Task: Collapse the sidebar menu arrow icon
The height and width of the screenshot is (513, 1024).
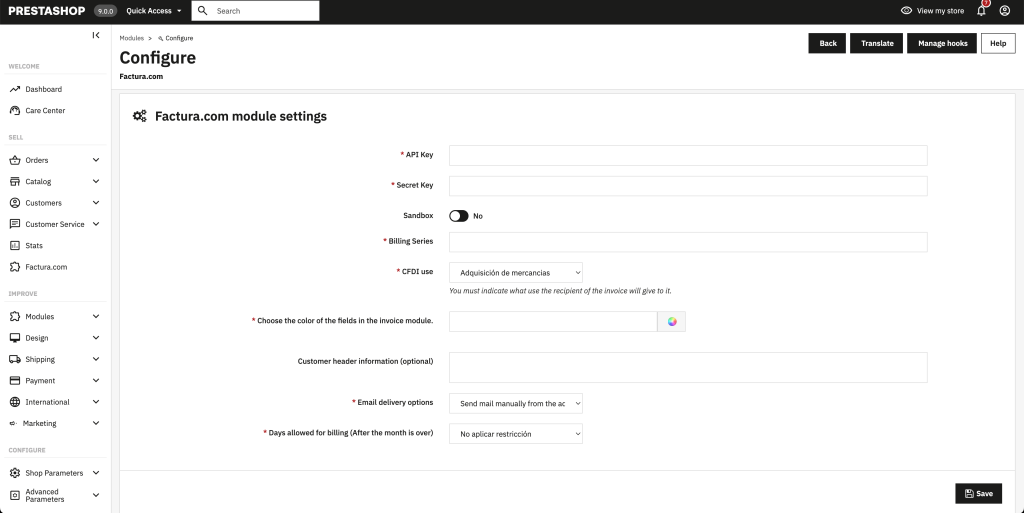Action: (x=96, y=35)
